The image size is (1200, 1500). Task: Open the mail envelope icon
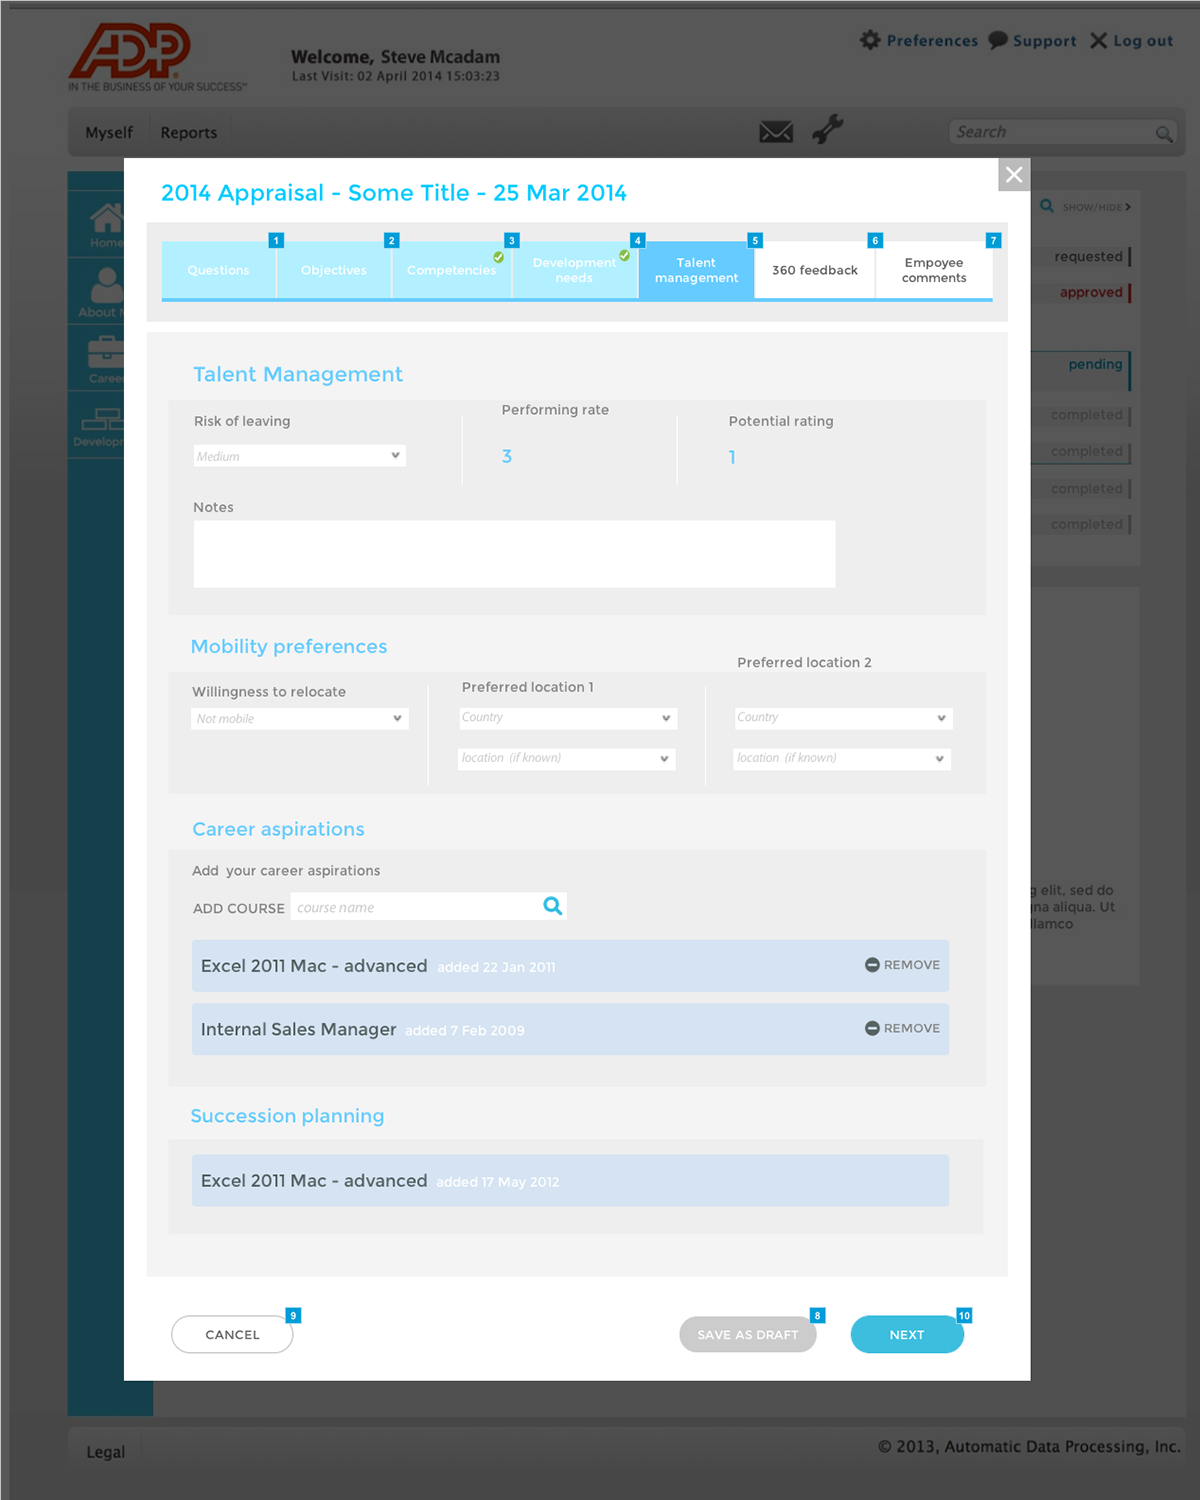776,131
